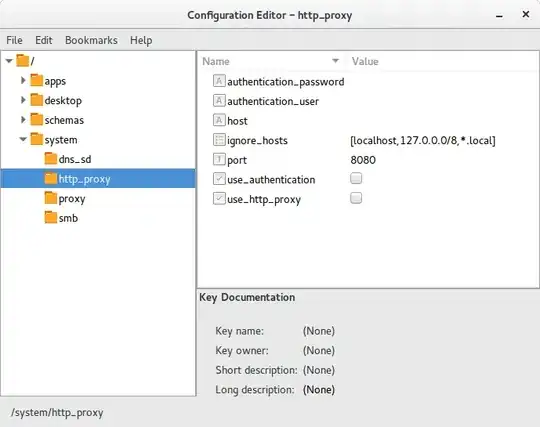Viewport: 540px width, 427px height.
Task: Select the ignore_hosts value cell
Action: (423, 140)
